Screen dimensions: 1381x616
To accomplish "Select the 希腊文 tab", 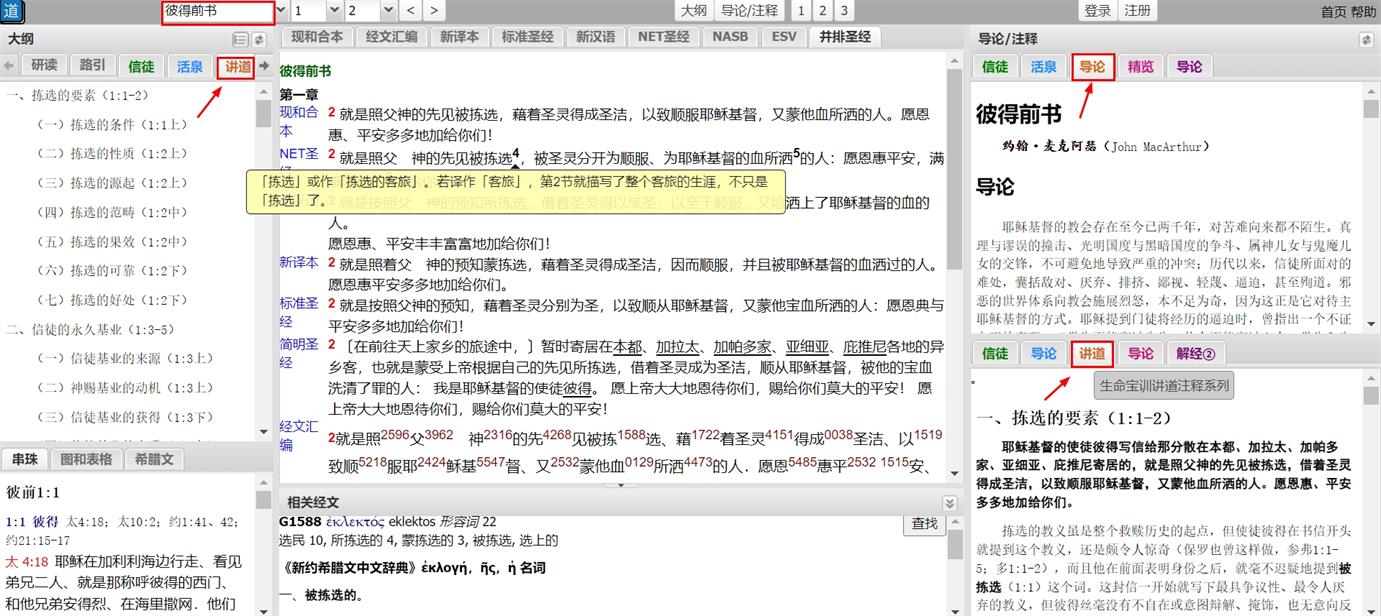I will (153, 459).
